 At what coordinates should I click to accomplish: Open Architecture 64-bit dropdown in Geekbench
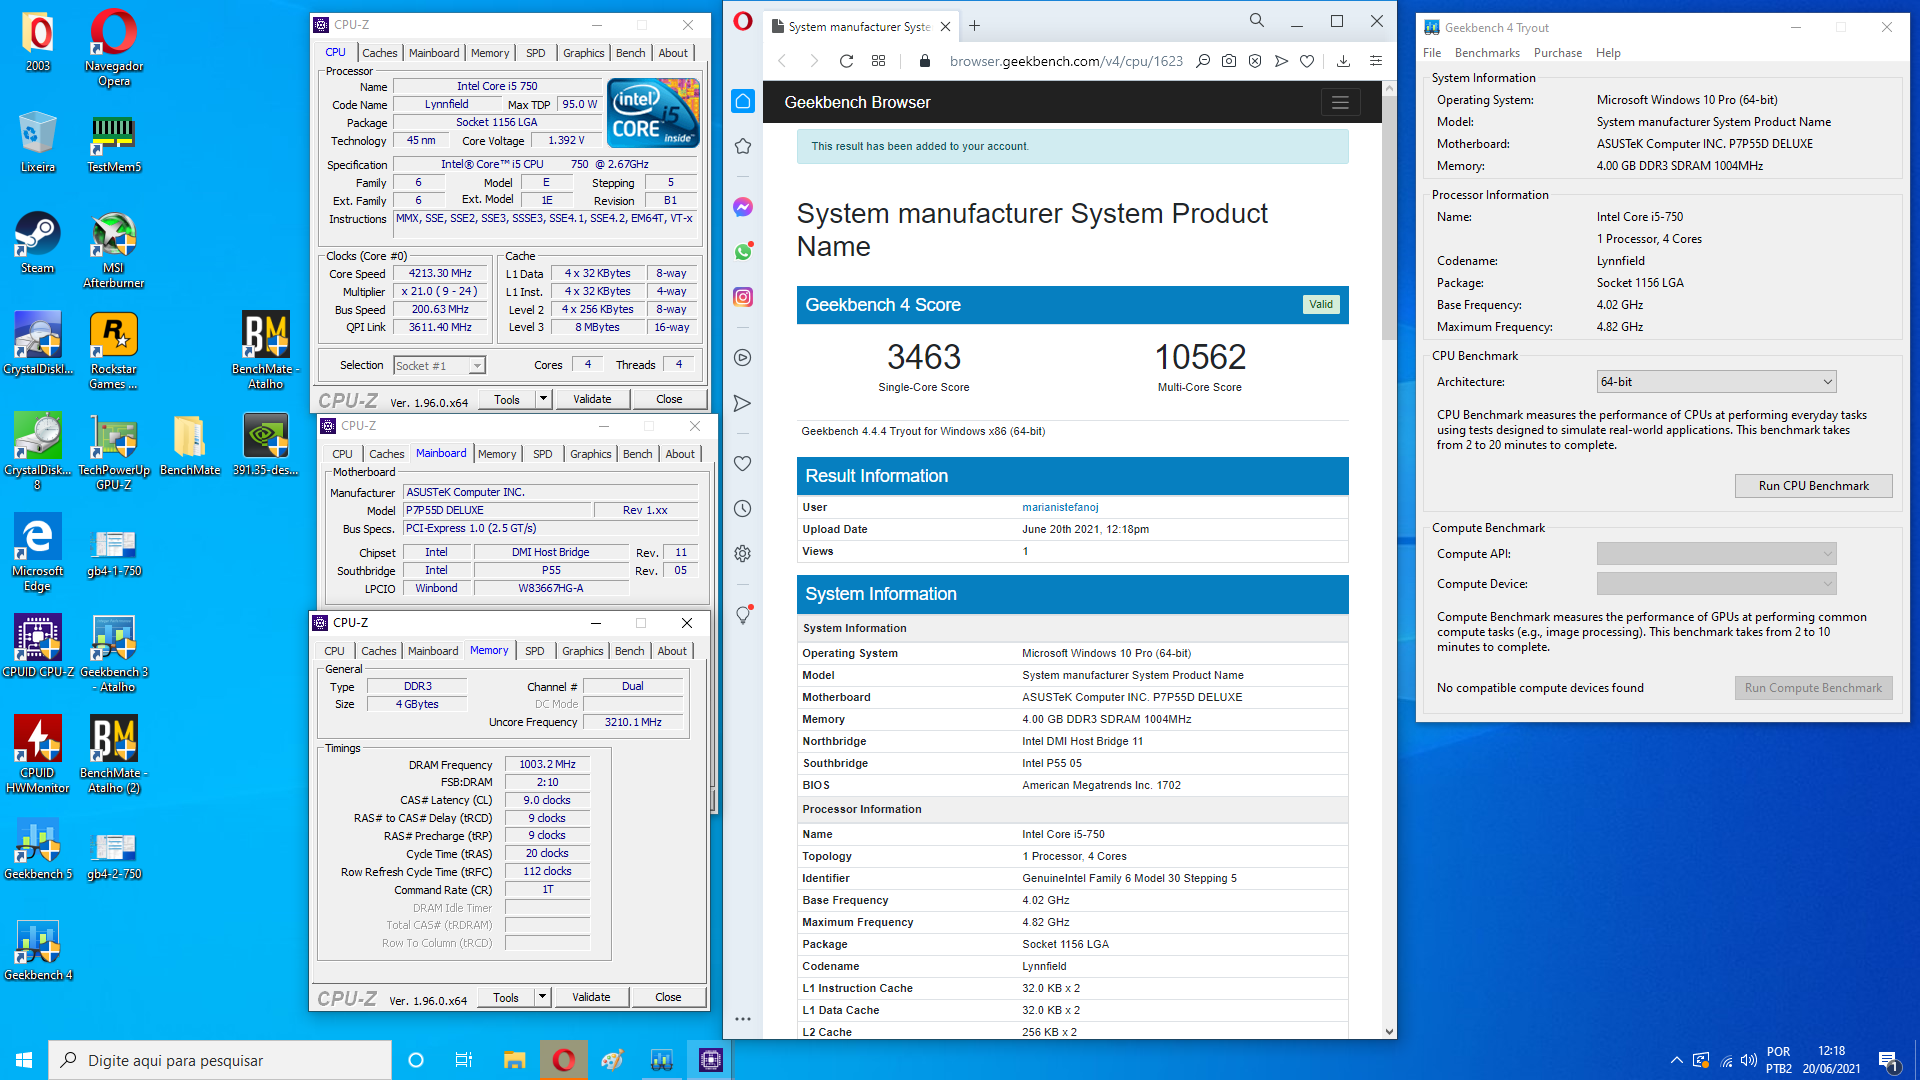click(x=1716, y=382)
